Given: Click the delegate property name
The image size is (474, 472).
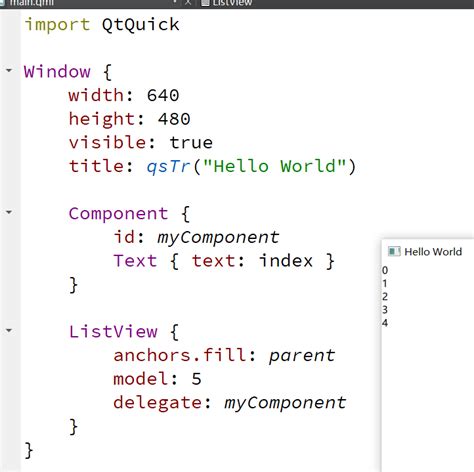Looking at the screenshot, I should pos(157,403).
